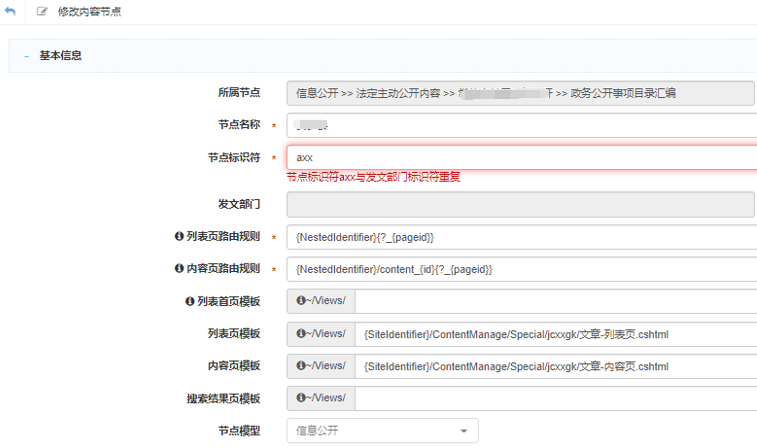Viewport: 757px width, 448px height.
Task: Click the edit icon beside 修改内容节点
Action: pos(41,12)
